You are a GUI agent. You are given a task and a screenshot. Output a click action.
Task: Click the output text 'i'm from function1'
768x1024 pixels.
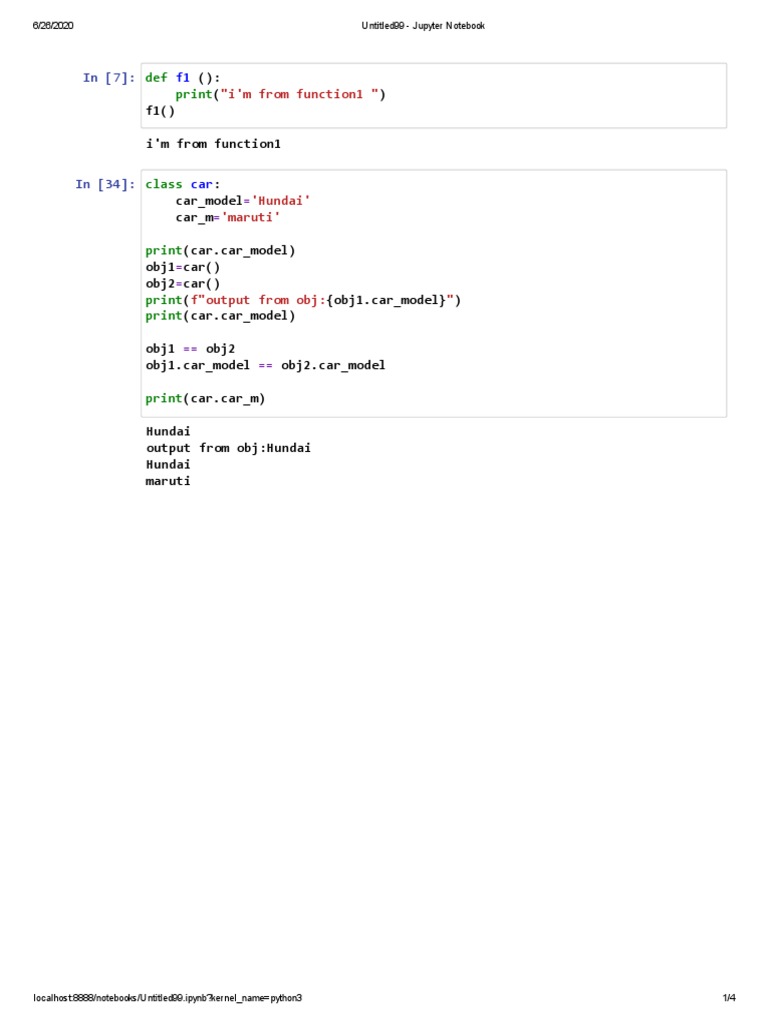tap(213, 144)
